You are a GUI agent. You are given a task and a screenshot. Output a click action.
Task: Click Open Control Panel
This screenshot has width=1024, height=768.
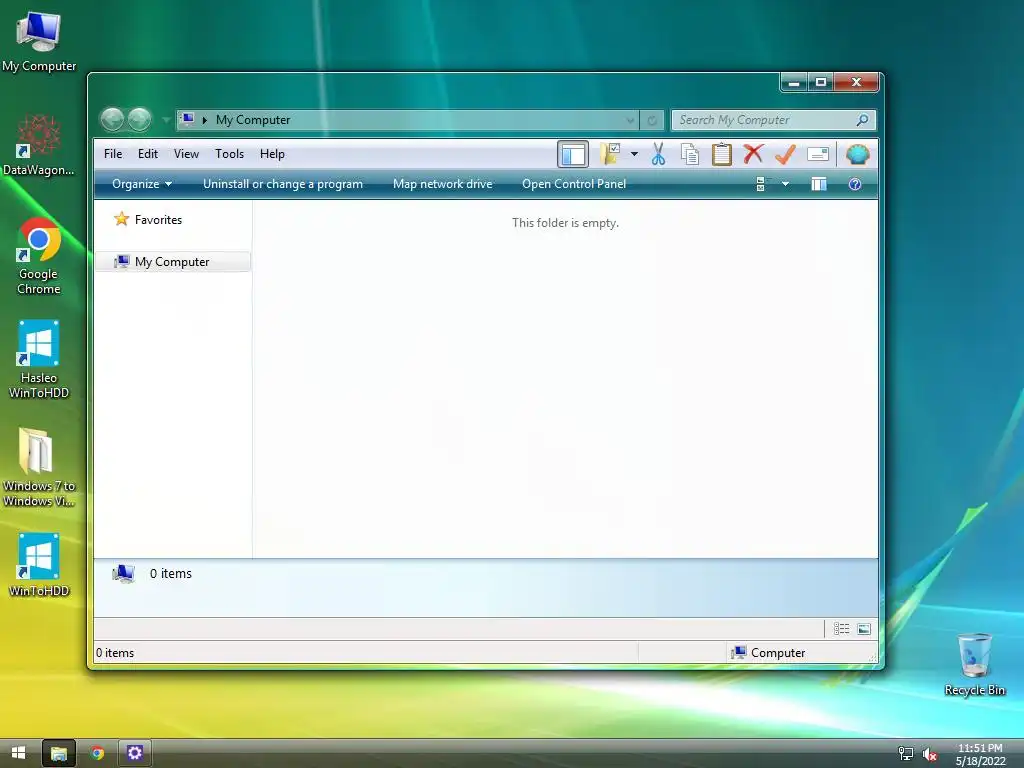[574, 184]
